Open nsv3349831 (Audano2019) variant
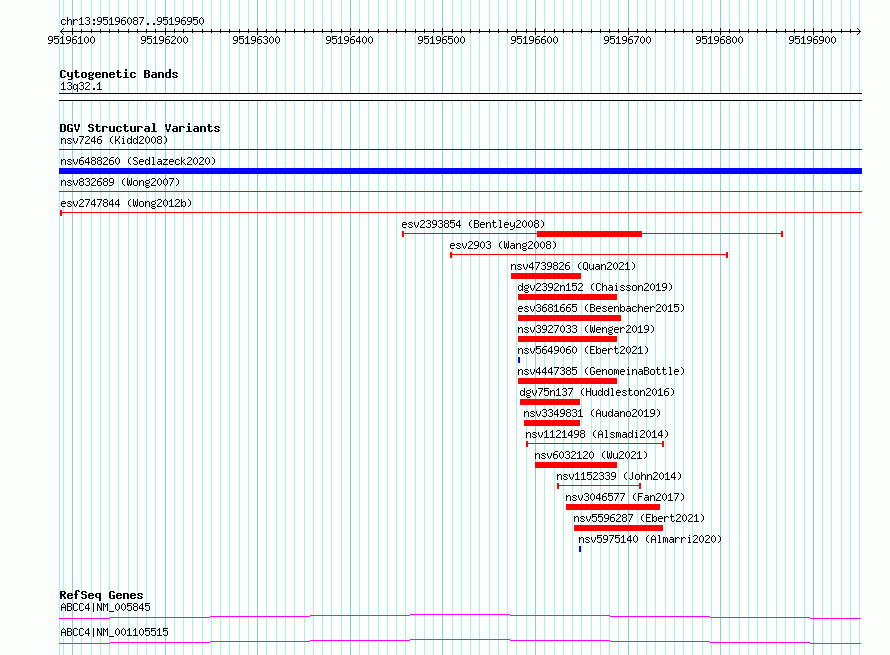 tap(592, 413)
